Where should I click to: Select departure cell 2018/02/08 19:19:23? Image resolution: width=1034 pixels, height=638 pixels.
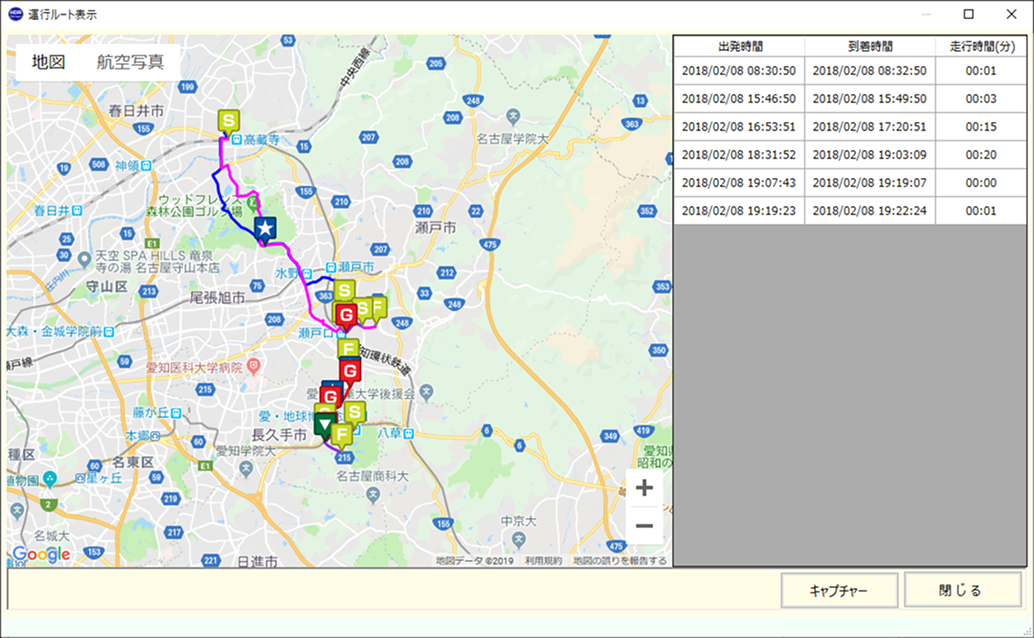click(739, 211)
